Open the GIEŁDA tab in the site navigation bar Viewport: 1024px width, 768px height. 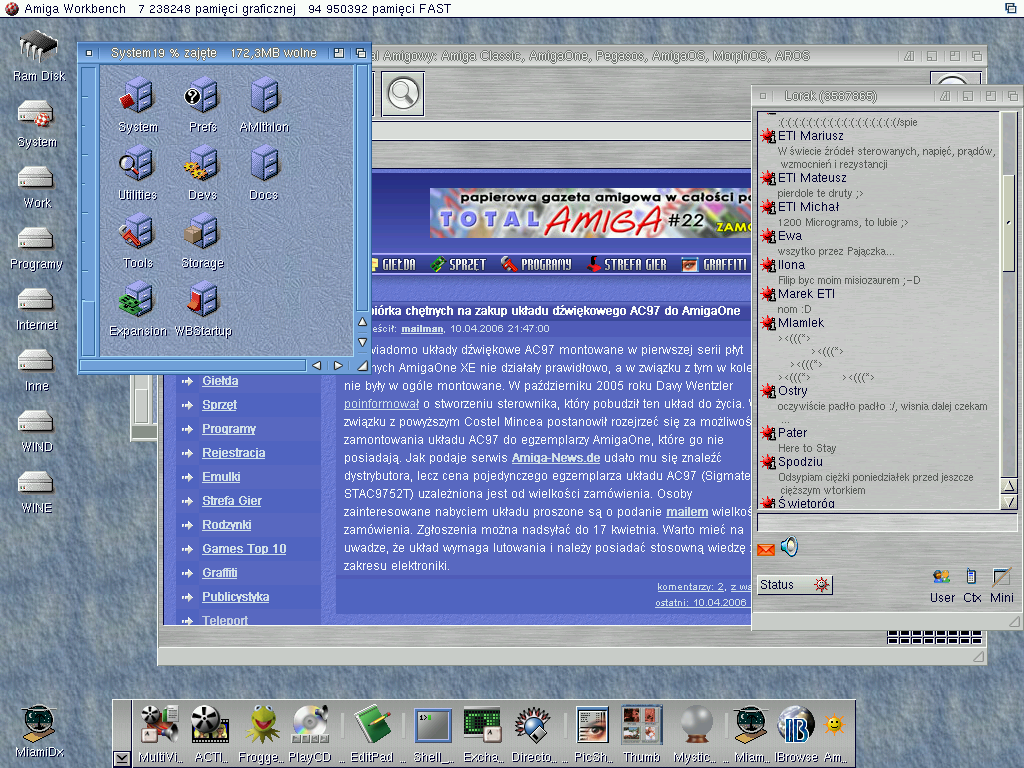(x=394, y=264)
